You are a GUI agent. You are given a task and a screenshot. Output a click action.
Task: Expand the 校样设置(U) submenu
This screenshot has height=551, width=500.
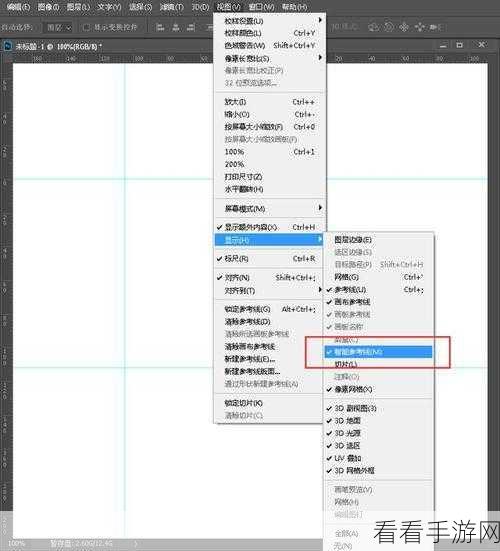(268, 21)
